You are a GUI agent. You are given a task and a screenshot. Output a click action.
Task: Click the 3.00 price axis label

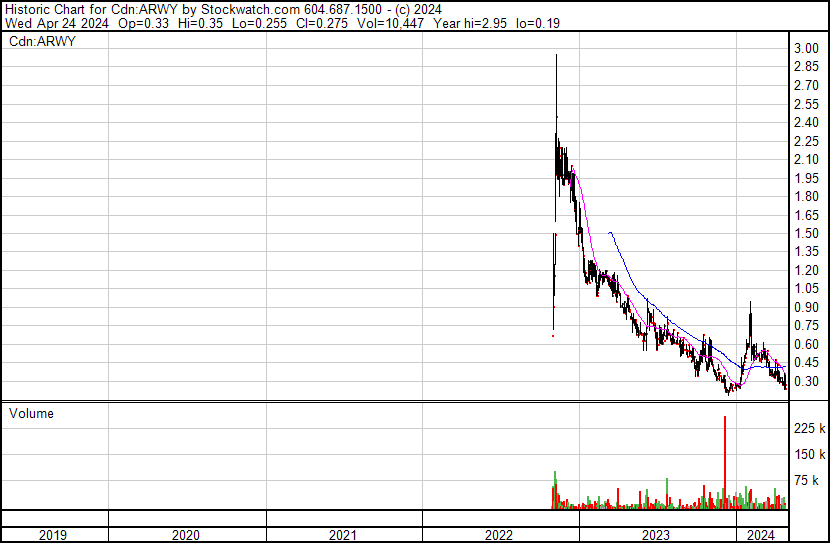(x=806, y=49)
